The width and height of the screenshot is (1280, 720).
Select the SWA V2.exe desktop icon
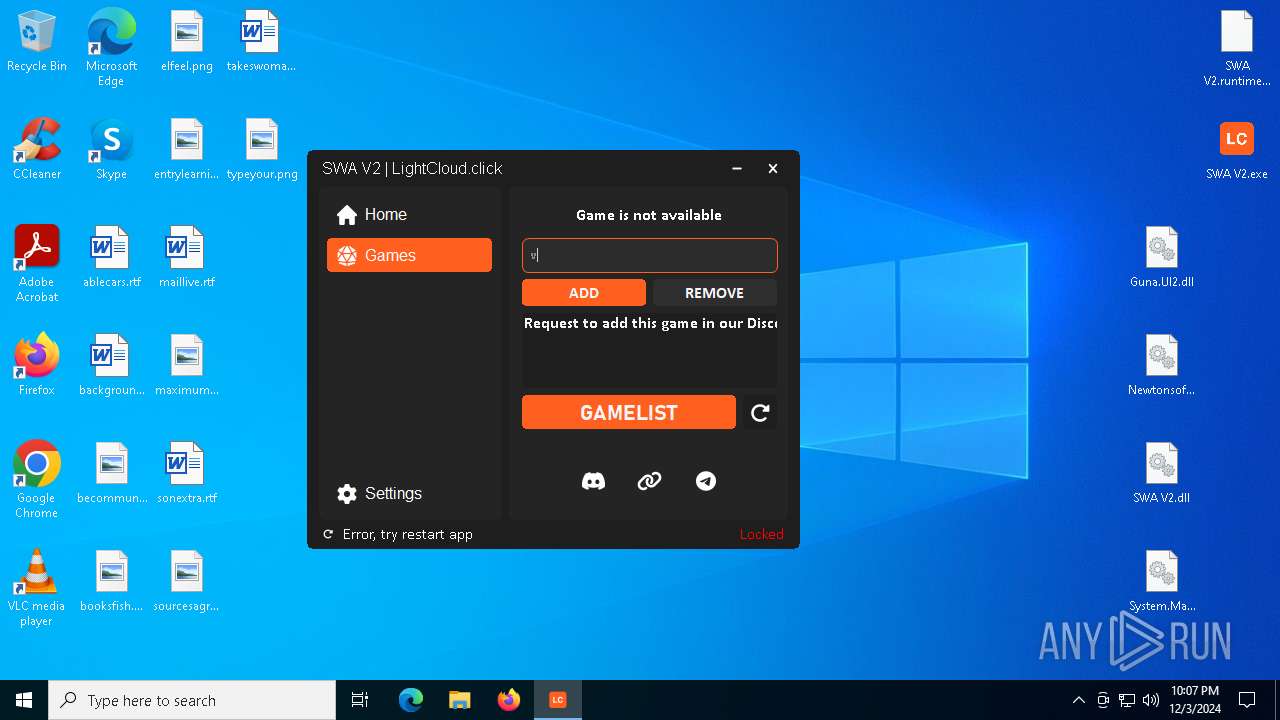1237,149
